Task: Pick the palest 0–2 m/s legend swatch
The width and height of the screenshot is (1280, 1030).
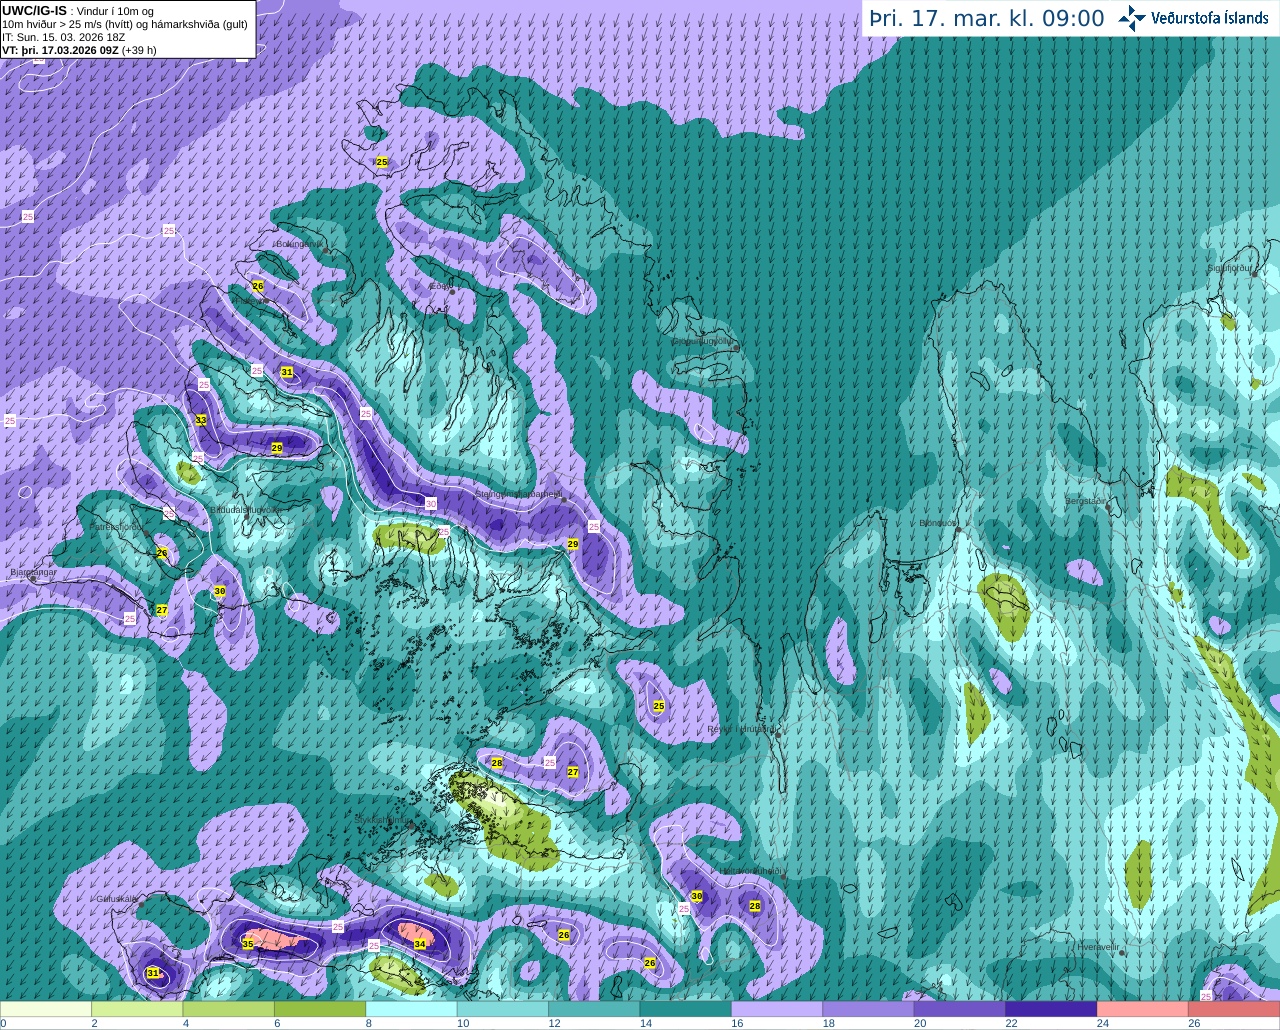Action: click(46, 1009)
